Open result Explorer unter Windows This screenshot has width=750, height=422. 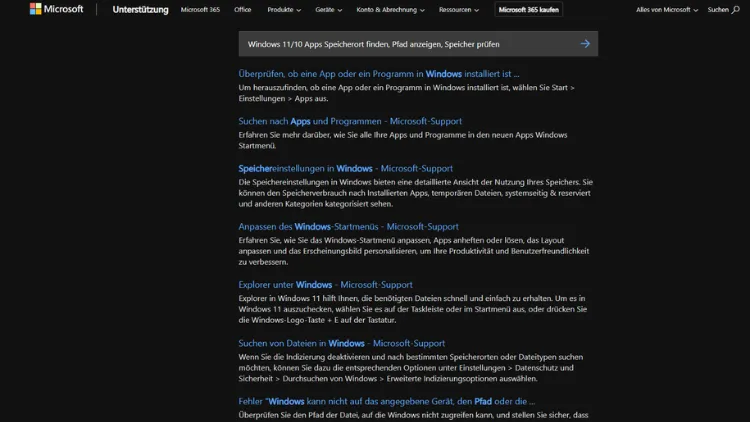pyautogui.click(x=325, y=285)
